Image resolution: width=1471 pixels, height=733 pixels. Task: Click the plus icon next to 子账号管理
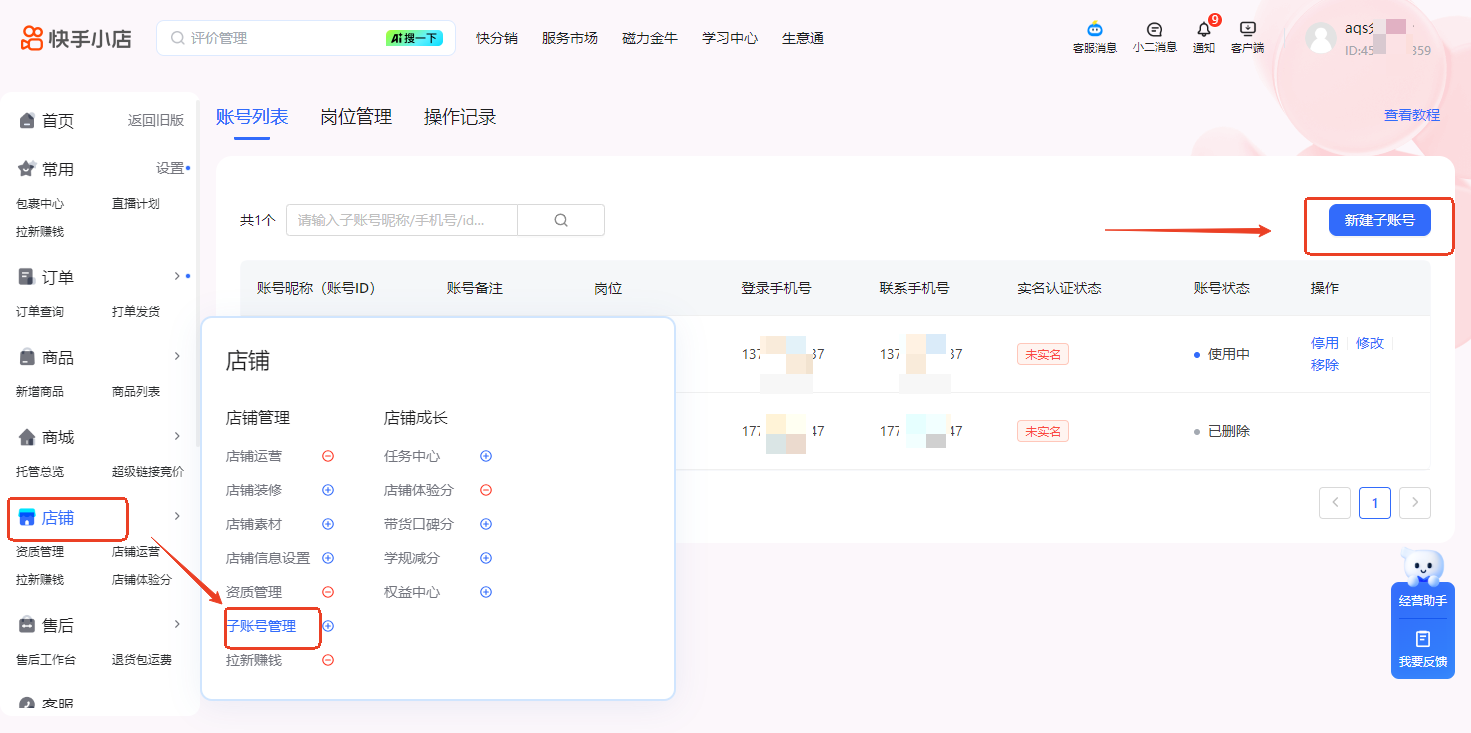coord(328,626)
